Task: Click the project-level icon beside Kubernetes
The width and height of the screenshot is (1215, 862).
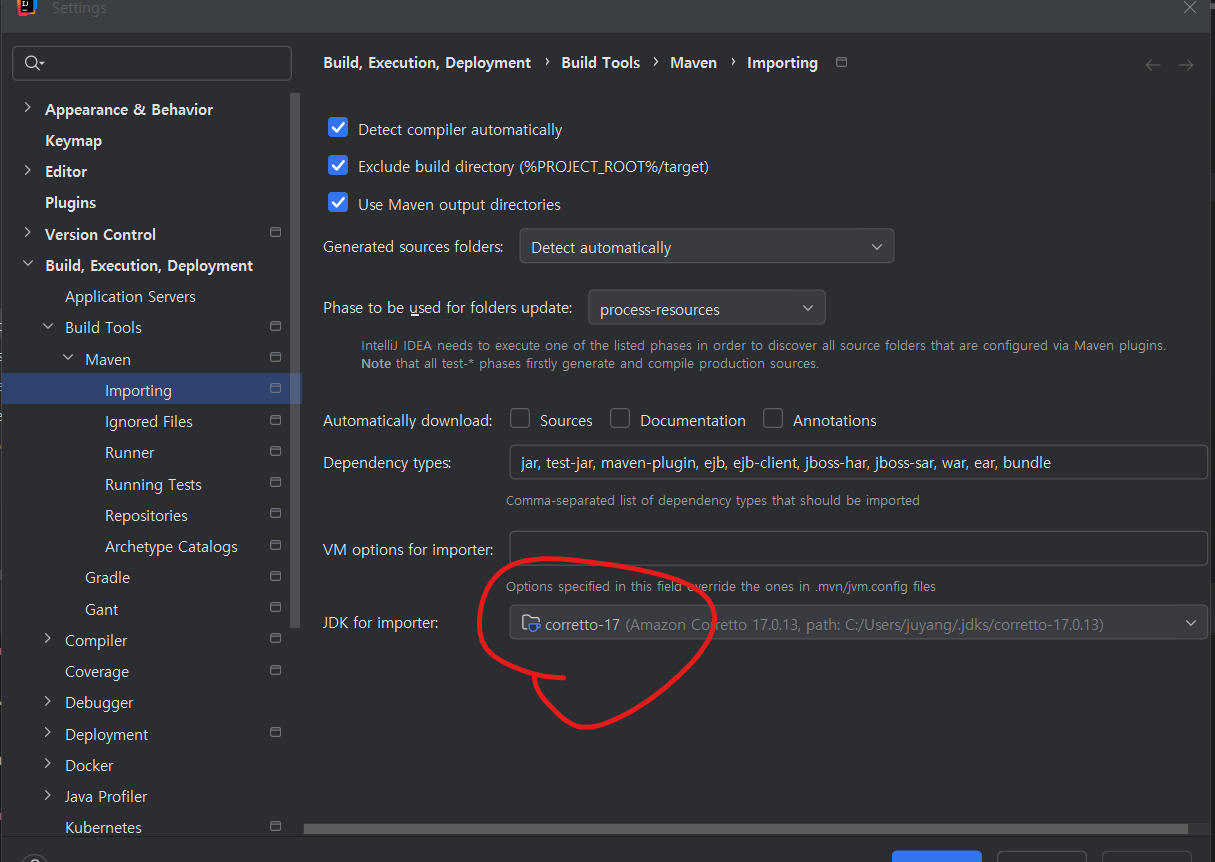Action: (275, 826)
